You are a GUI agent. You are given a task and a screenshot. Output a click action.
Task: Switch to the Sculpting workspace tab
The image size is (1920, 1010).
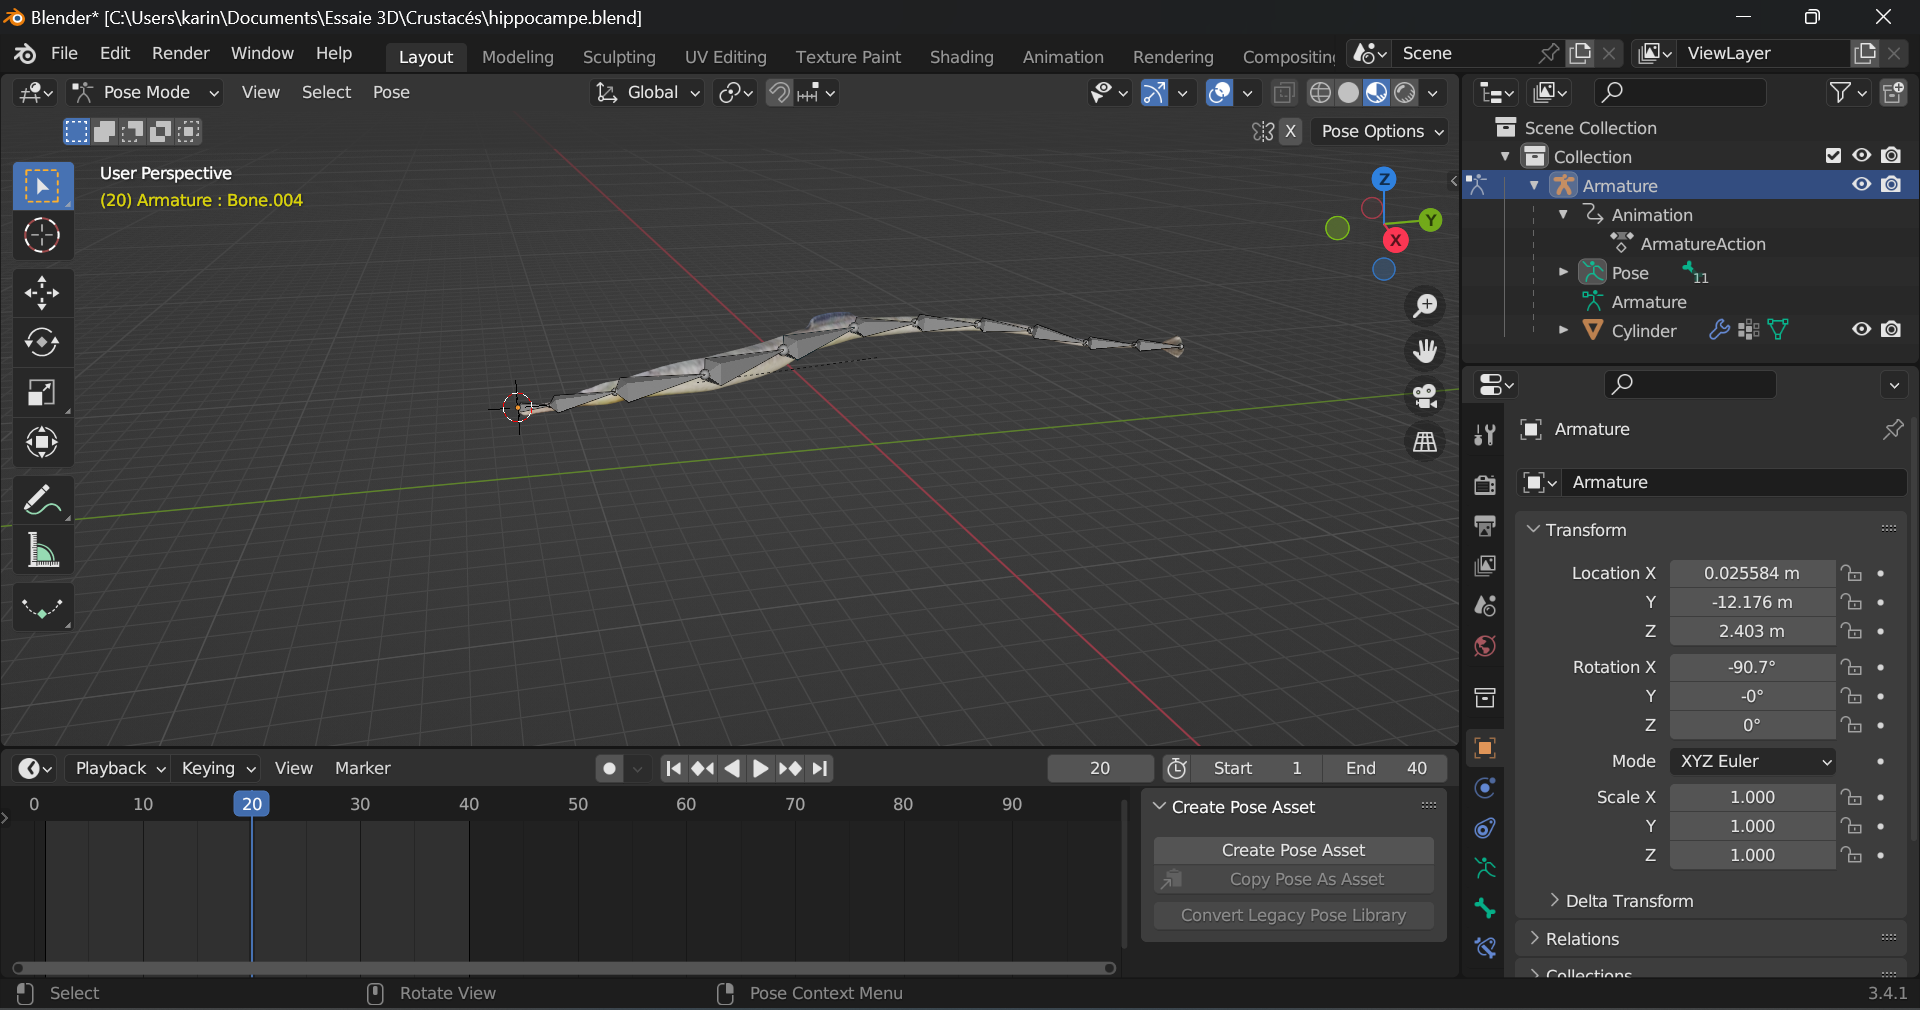coord(619,57)
